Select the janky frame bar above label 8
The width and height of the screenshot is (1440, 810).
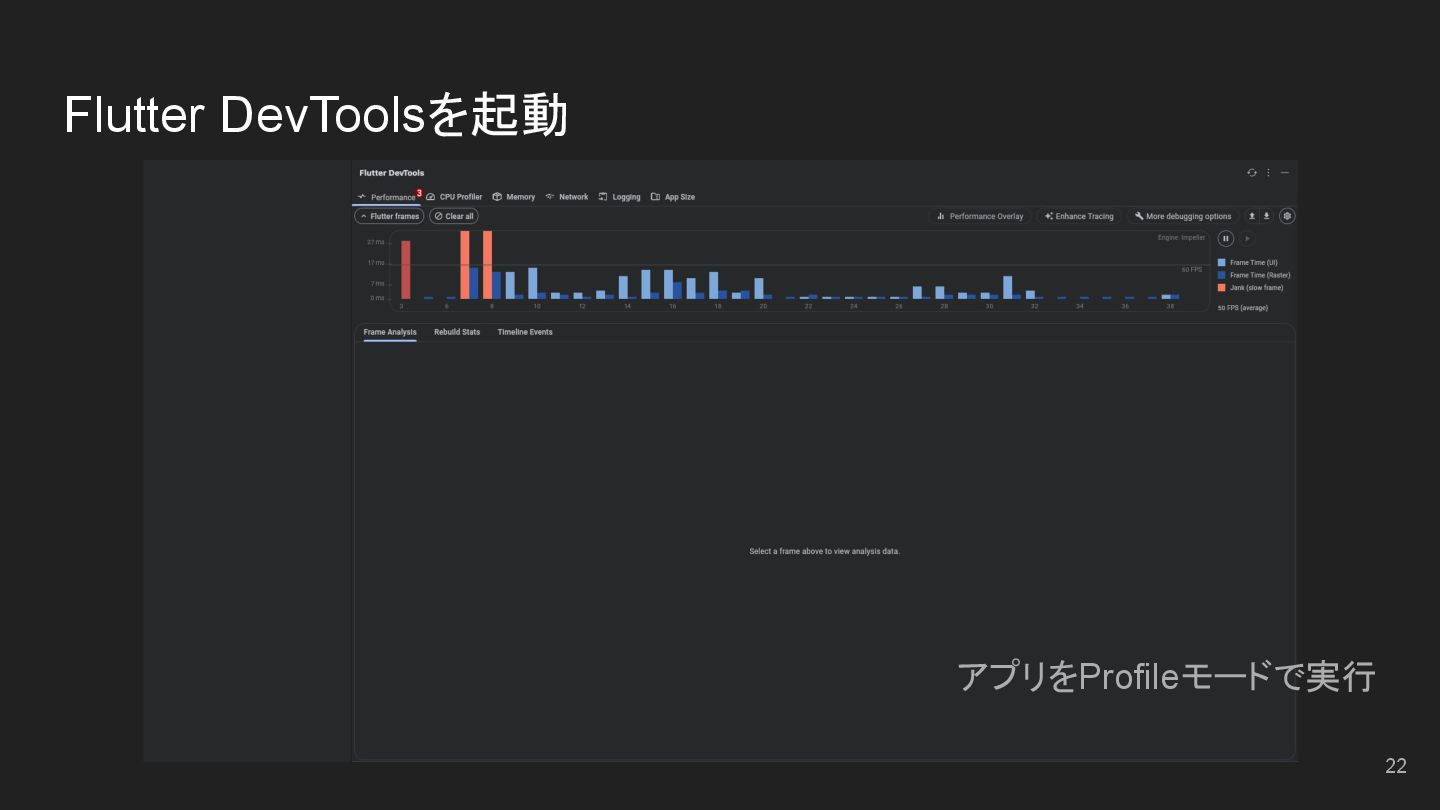(x=487, y=265)
